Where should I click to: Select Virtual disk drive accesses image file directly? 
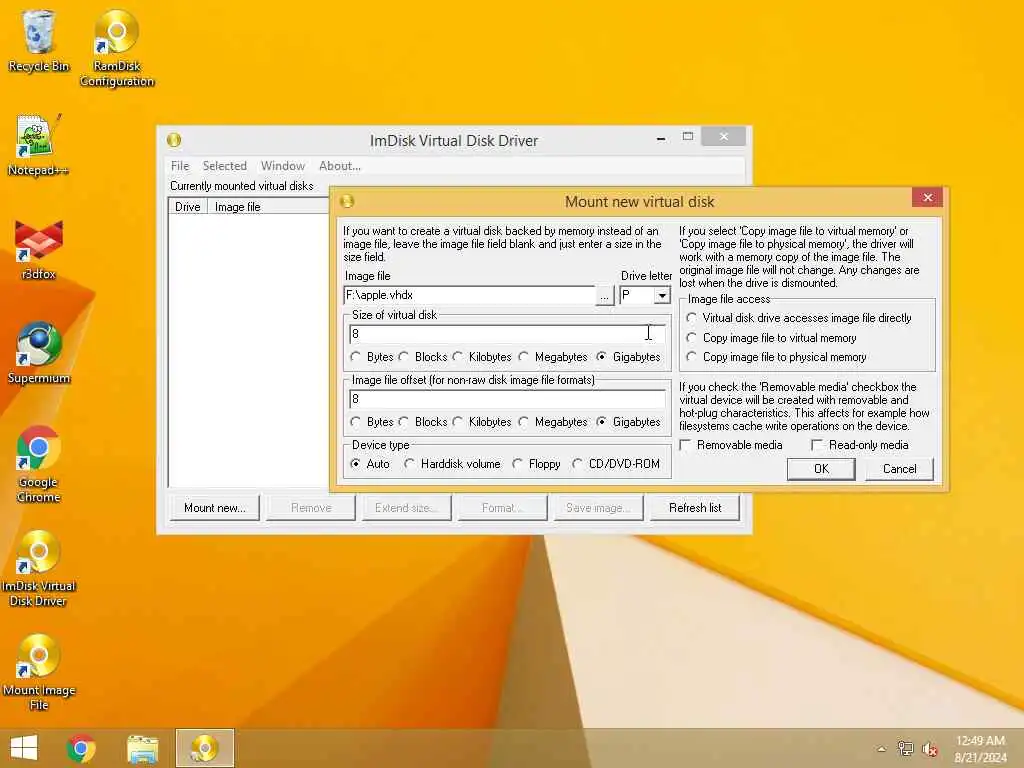tap(799, 318)
